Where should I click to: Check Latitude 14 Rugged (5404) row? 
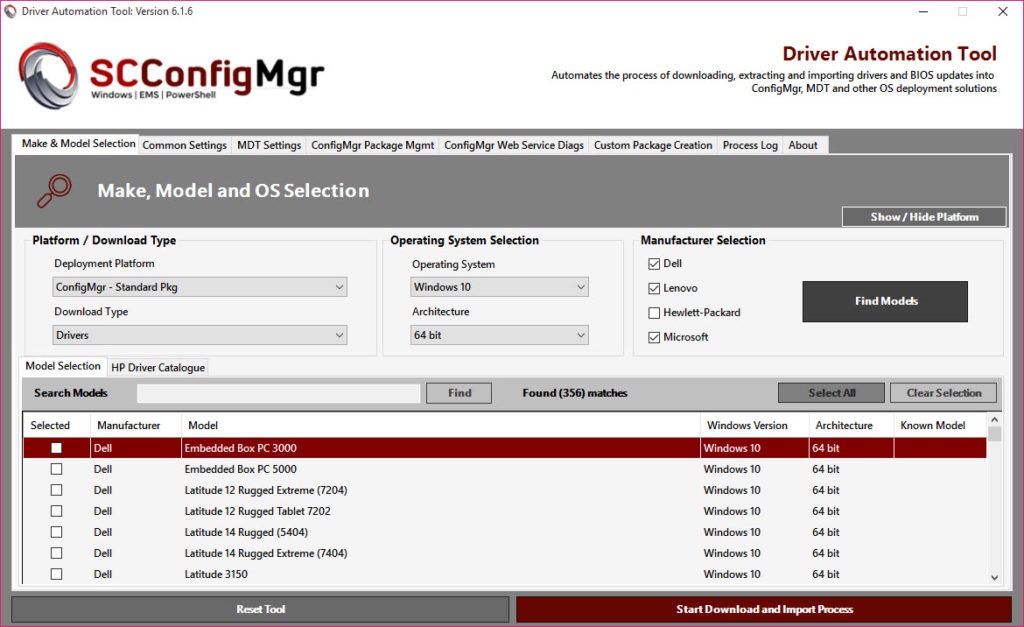57,532
